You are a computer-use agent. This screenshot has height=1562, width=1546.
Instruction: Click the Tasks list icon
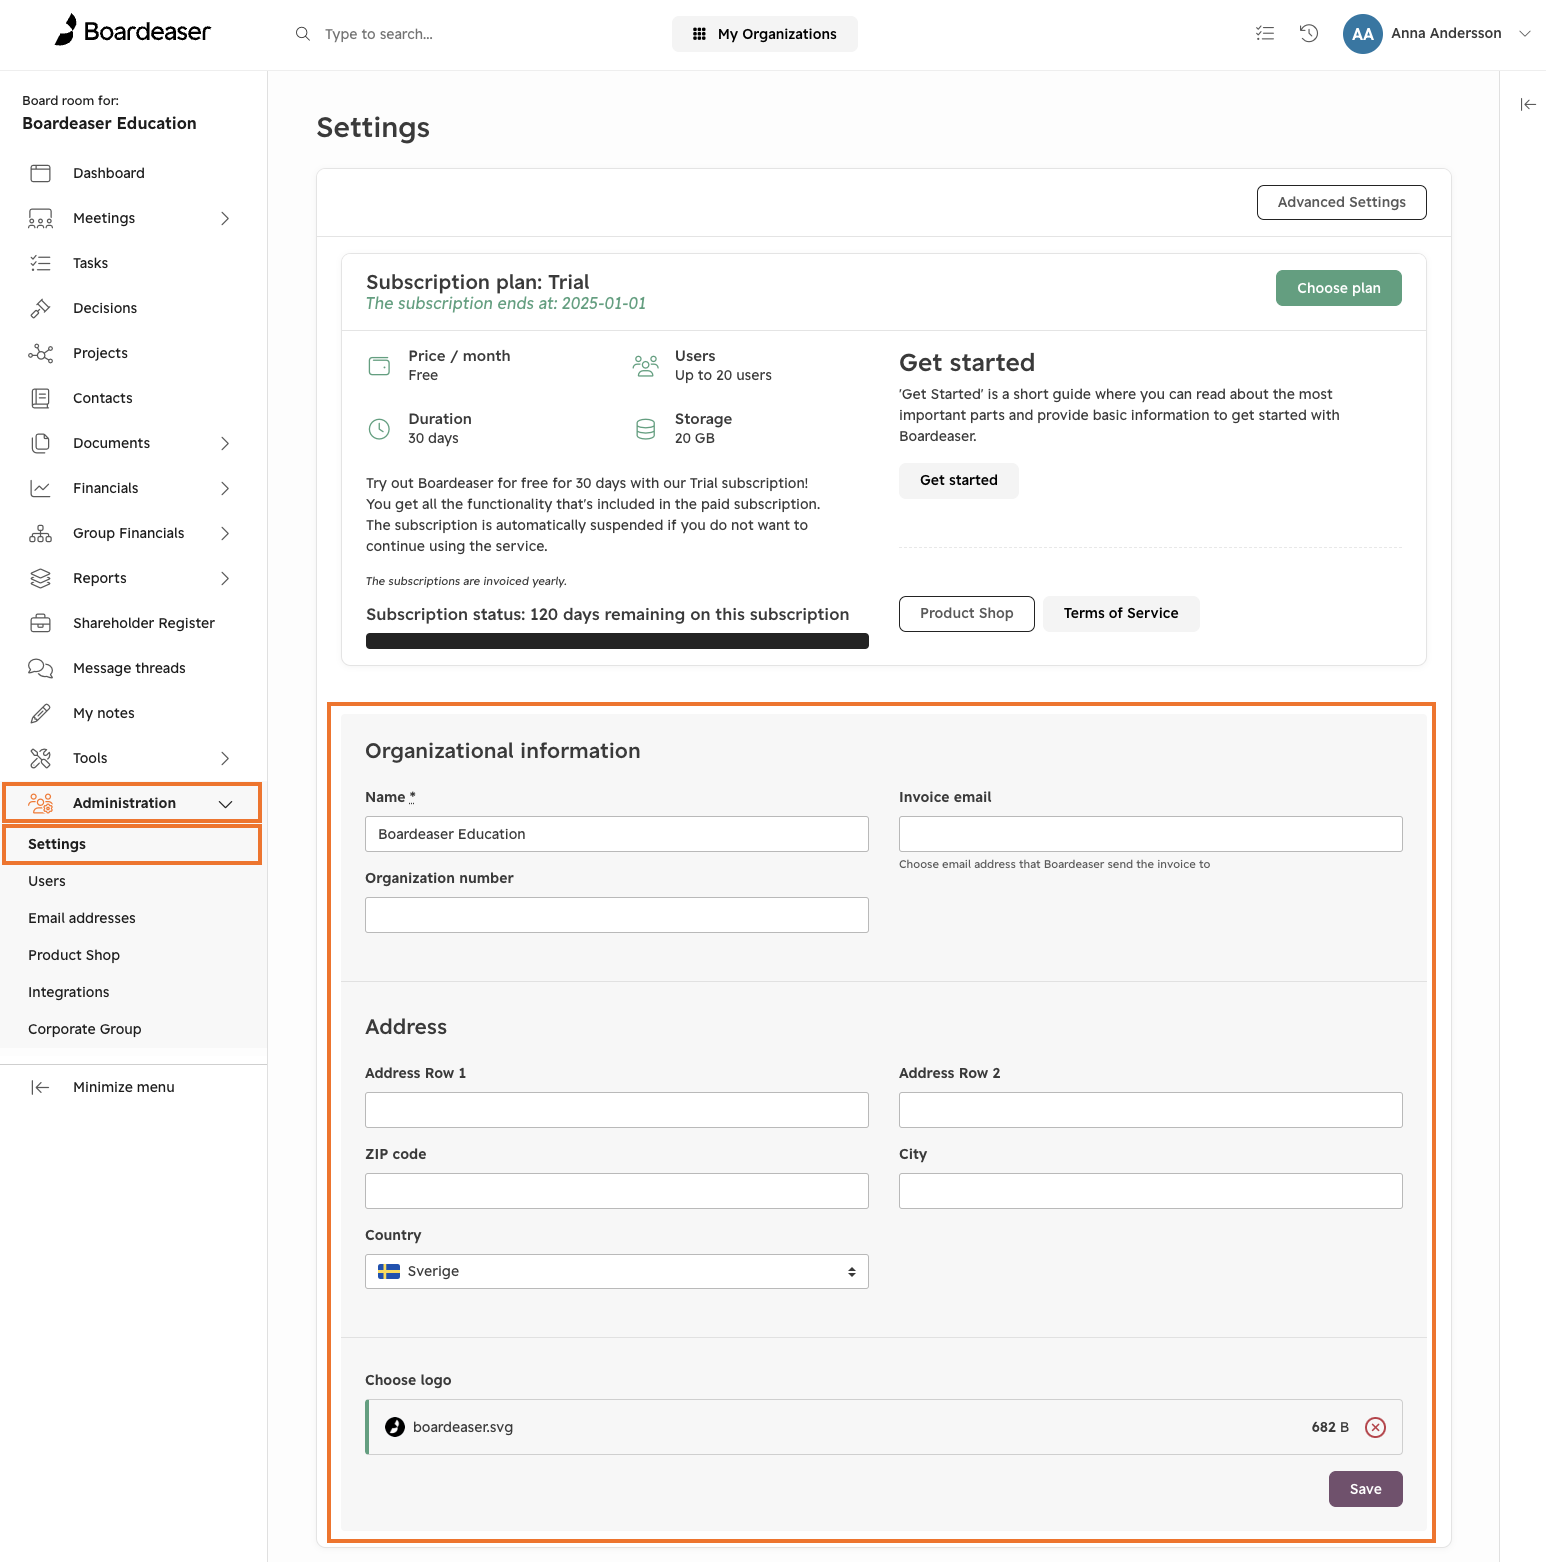click(41, 263)
